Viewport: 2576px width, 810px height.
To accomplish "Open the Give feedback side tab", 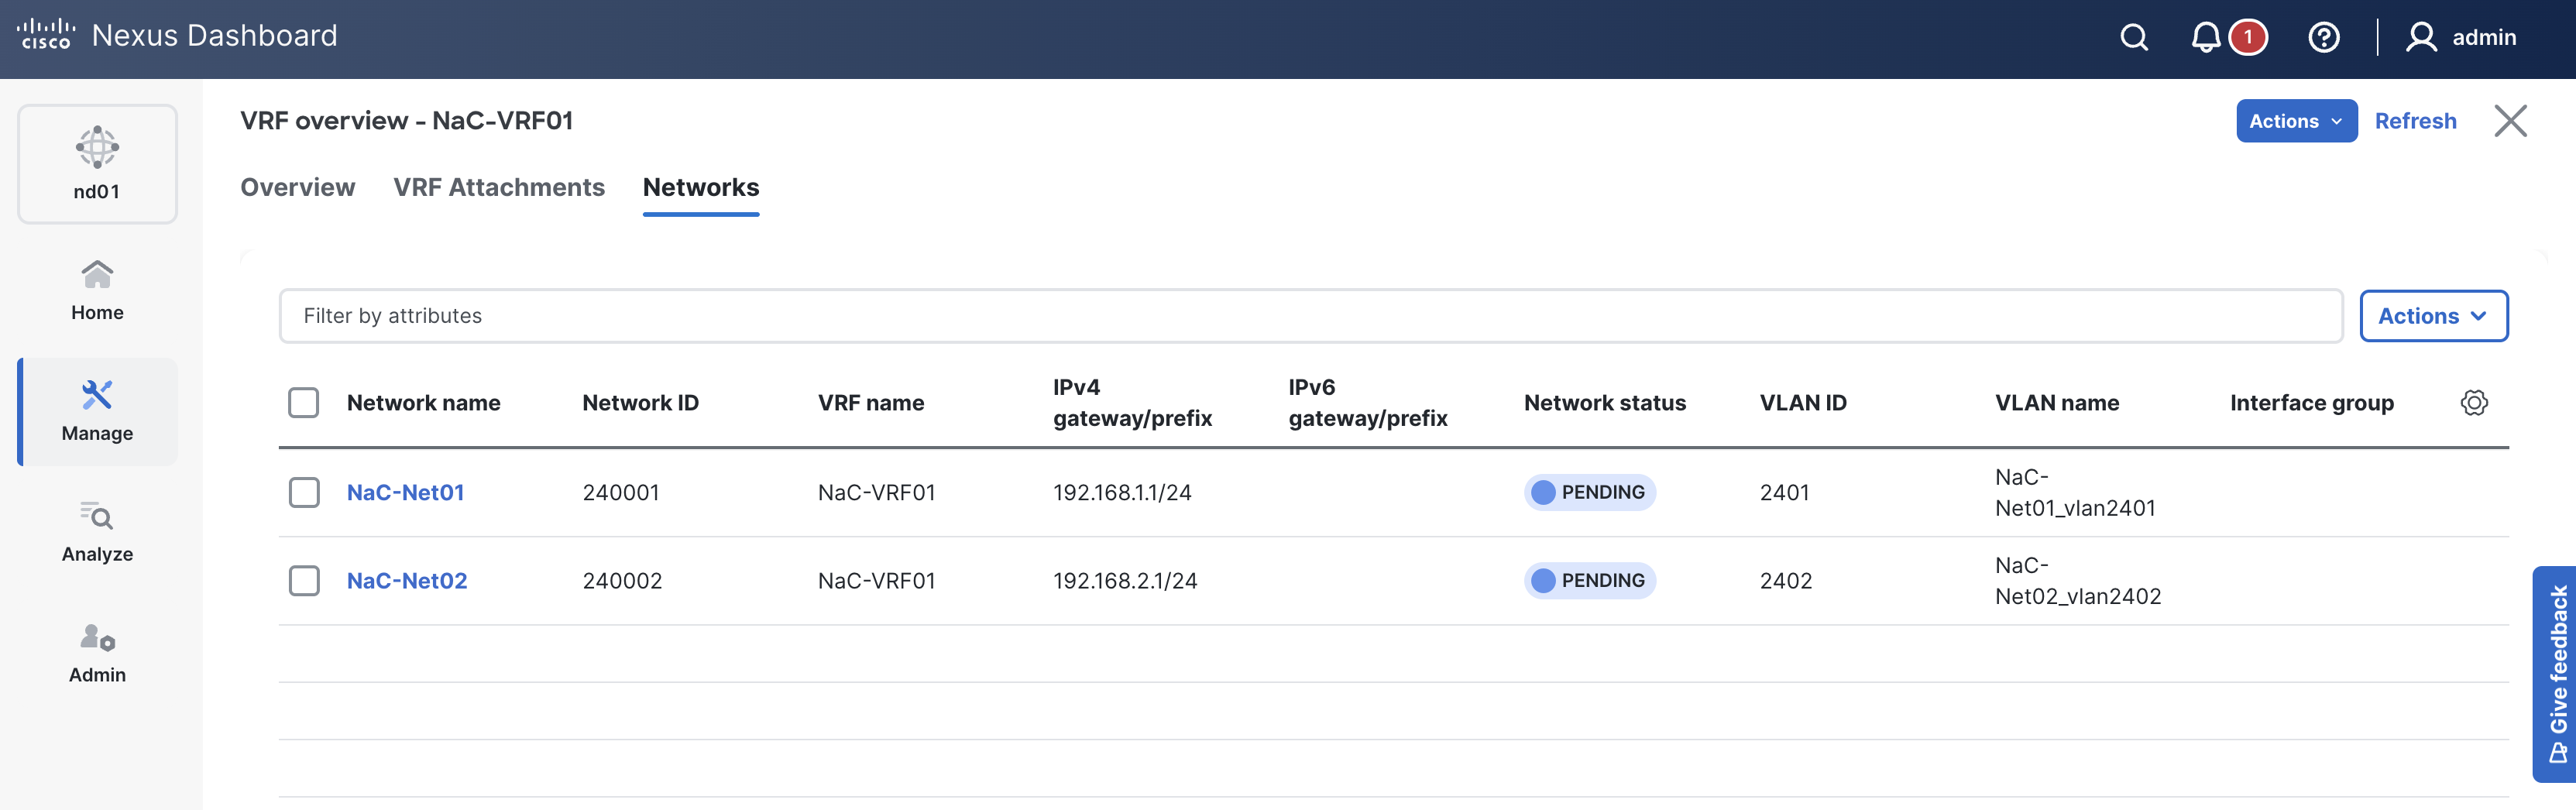I will (x=2557, y=673).
